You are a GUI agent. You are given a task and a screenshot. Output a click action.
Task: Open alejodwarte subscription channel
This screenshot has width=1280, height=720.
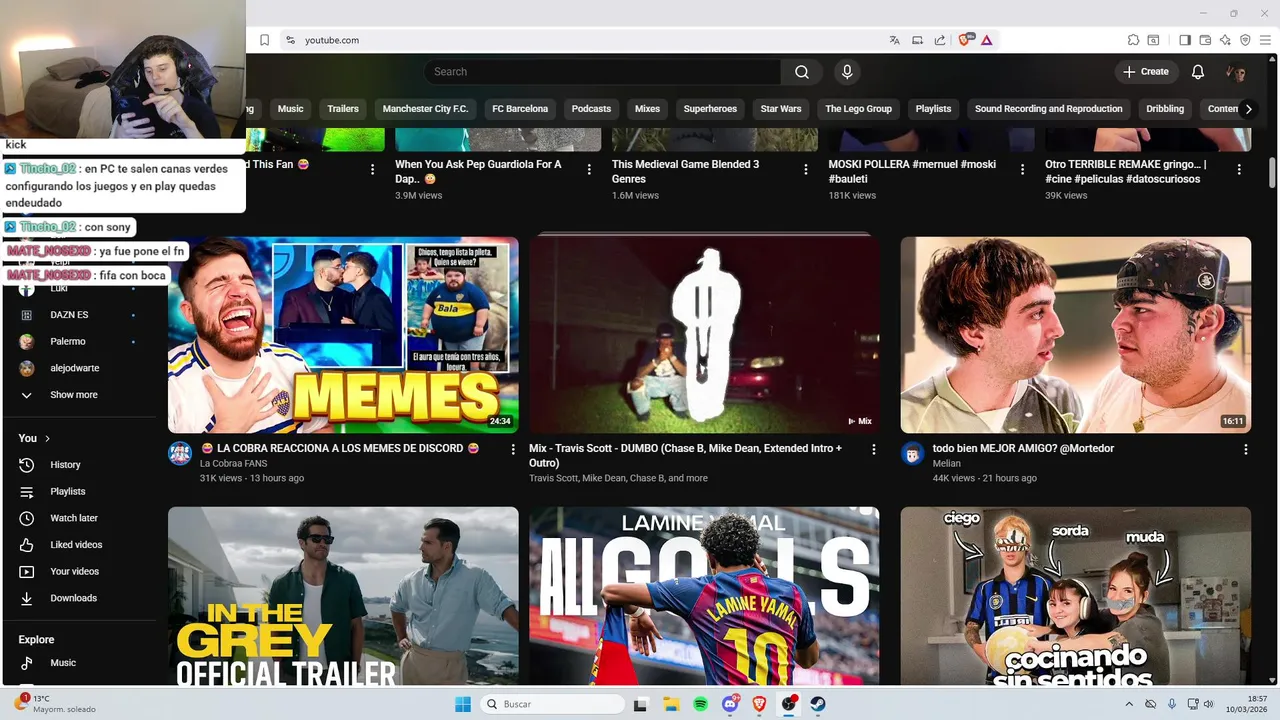(x=78, y=368)
